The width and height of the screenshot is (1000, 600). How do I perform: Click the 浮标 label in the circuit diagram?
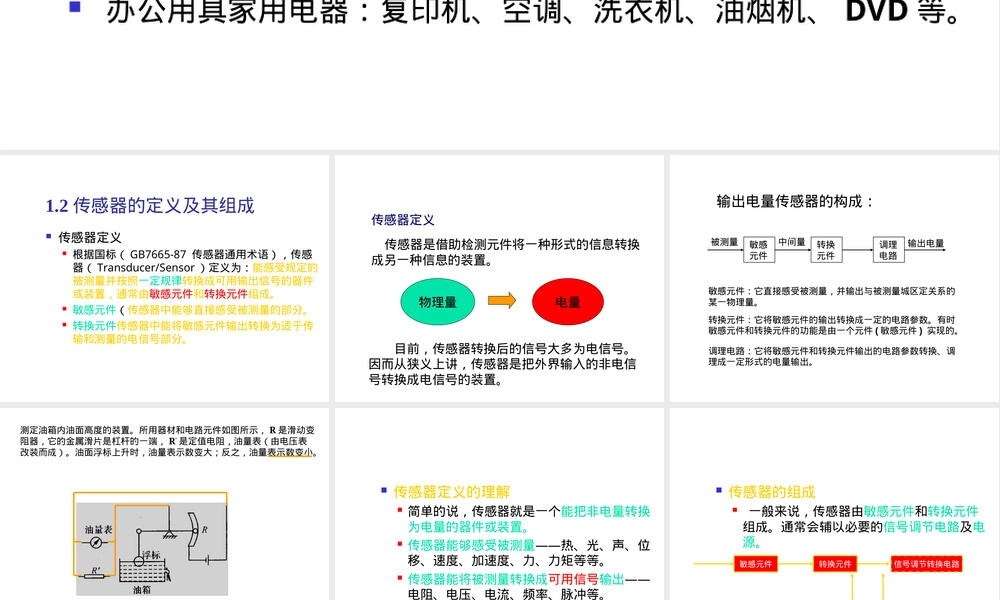coord(151,555)
